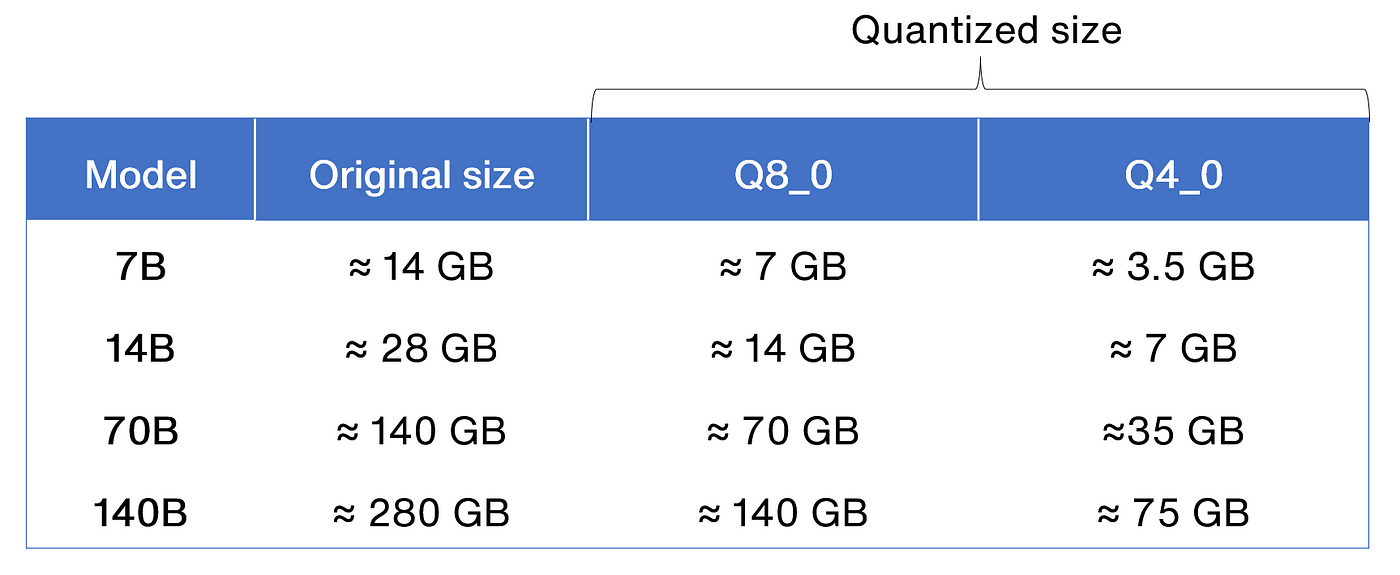
Task: Click the ≈ 140 GB Q8_0 cell
Action: coord(783,513)
